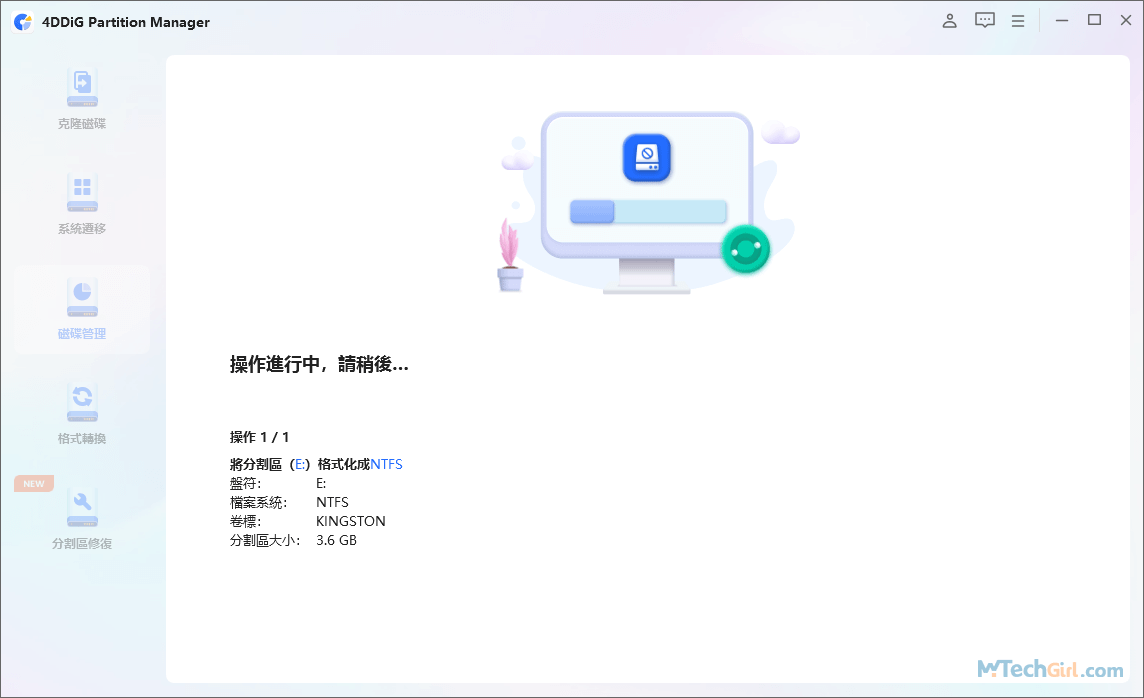Click the green refresh badge in the illustration
Image resolution: width=1144 pixels, height=698 pixels.
tap(747, 249)
